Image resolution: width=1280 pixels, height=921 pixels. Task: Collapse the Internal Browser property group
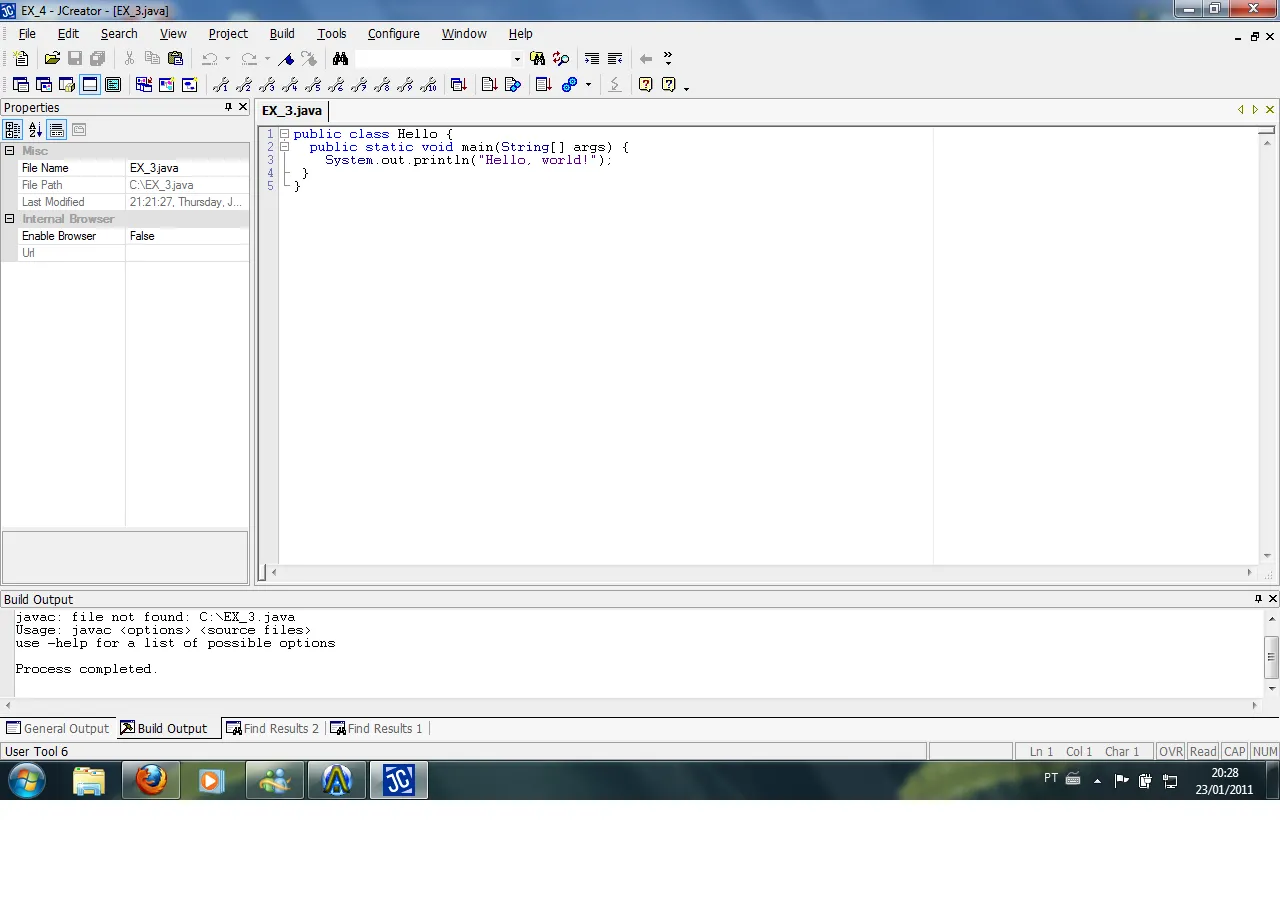click(x=10, y=219)
